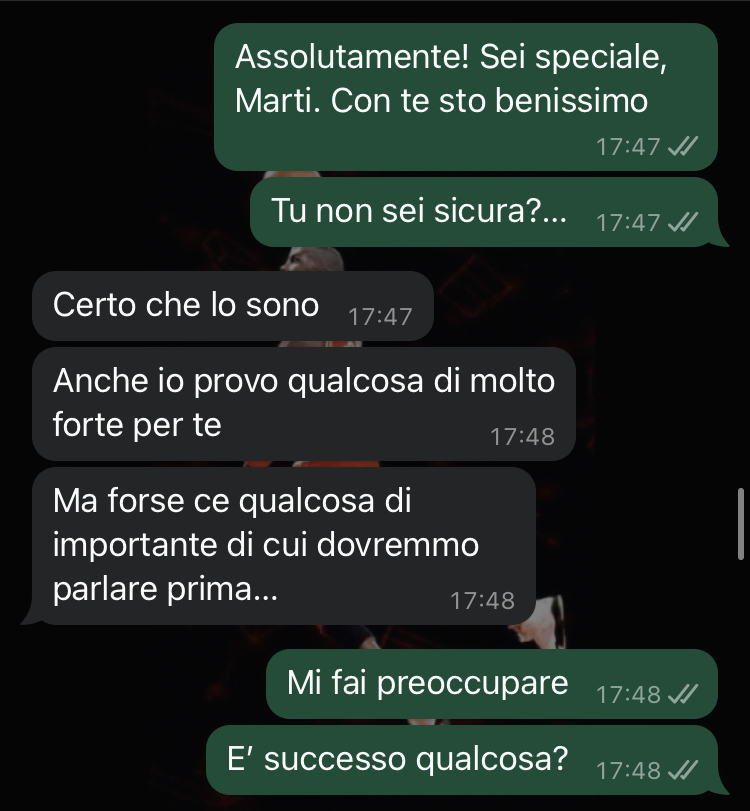Select the 'Tu non sei sicura?...' message
Viewport: 750px width, 811px height.
point(484,212)
